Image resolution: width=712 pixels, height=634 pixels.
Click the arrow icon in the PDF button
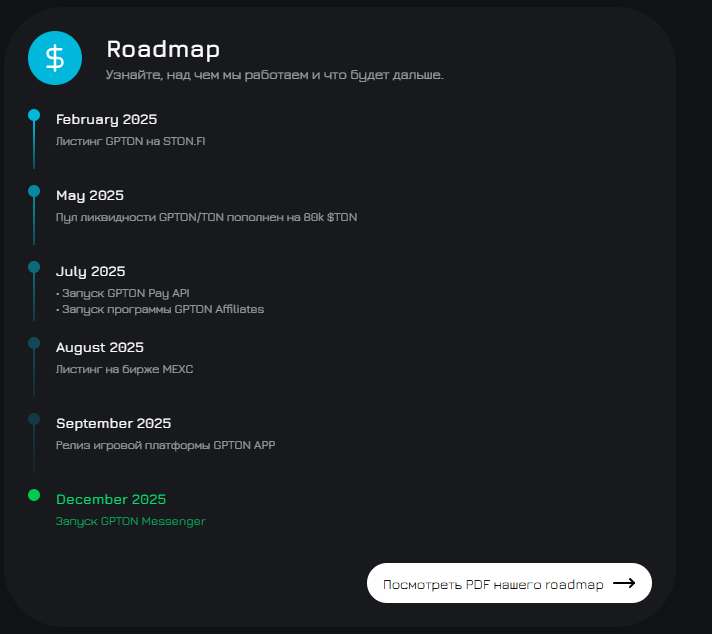(624, 583)
